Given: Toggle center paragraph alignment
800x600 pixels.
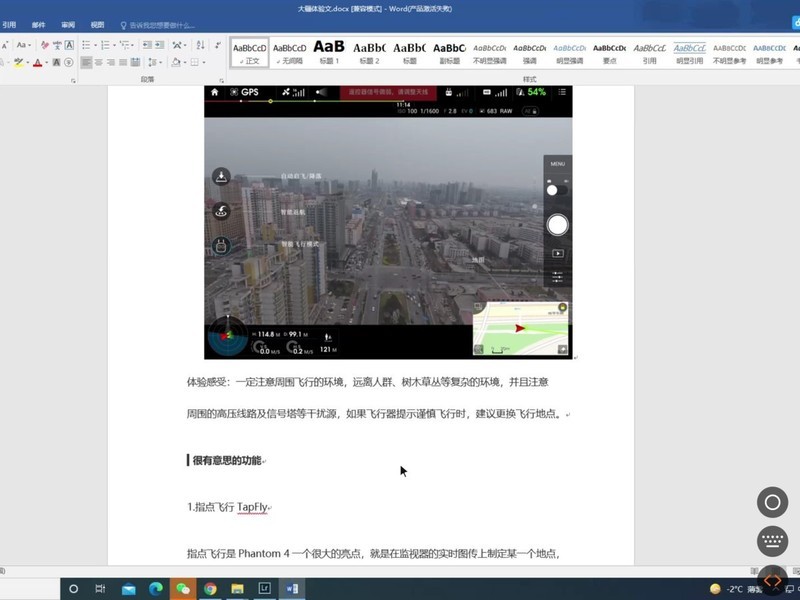Looking at the screenshot, I should [x=97, y=62].
